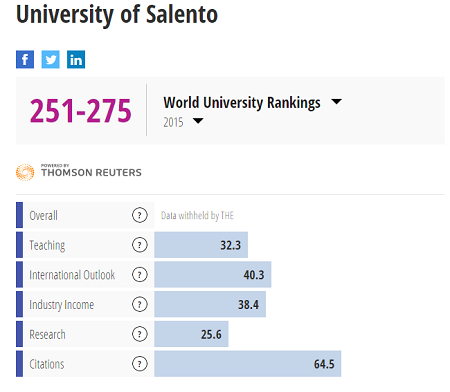The width and height of the screenshot is (450, 392).
Task: Open help icon beside Teaching
Action: 140,245
